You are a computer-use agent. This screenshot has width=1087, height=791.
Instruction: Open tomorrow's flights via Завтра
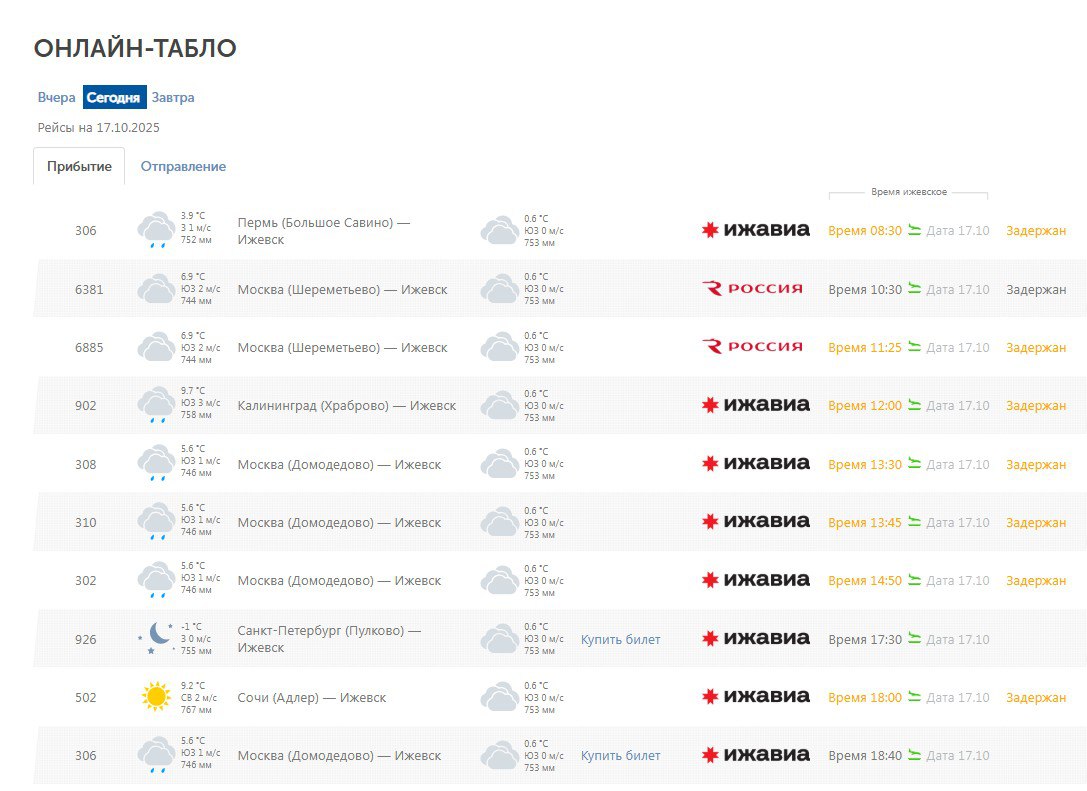(x=173, y=97)
